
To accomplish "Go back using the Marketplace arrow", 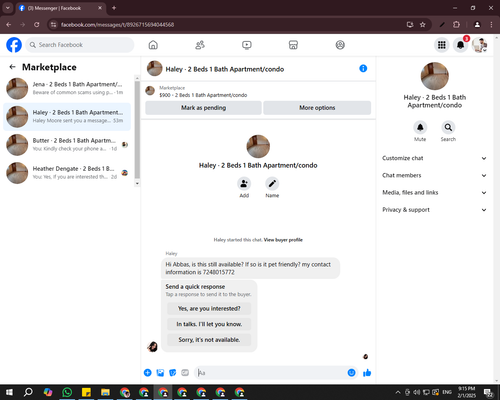I will 12,67.
